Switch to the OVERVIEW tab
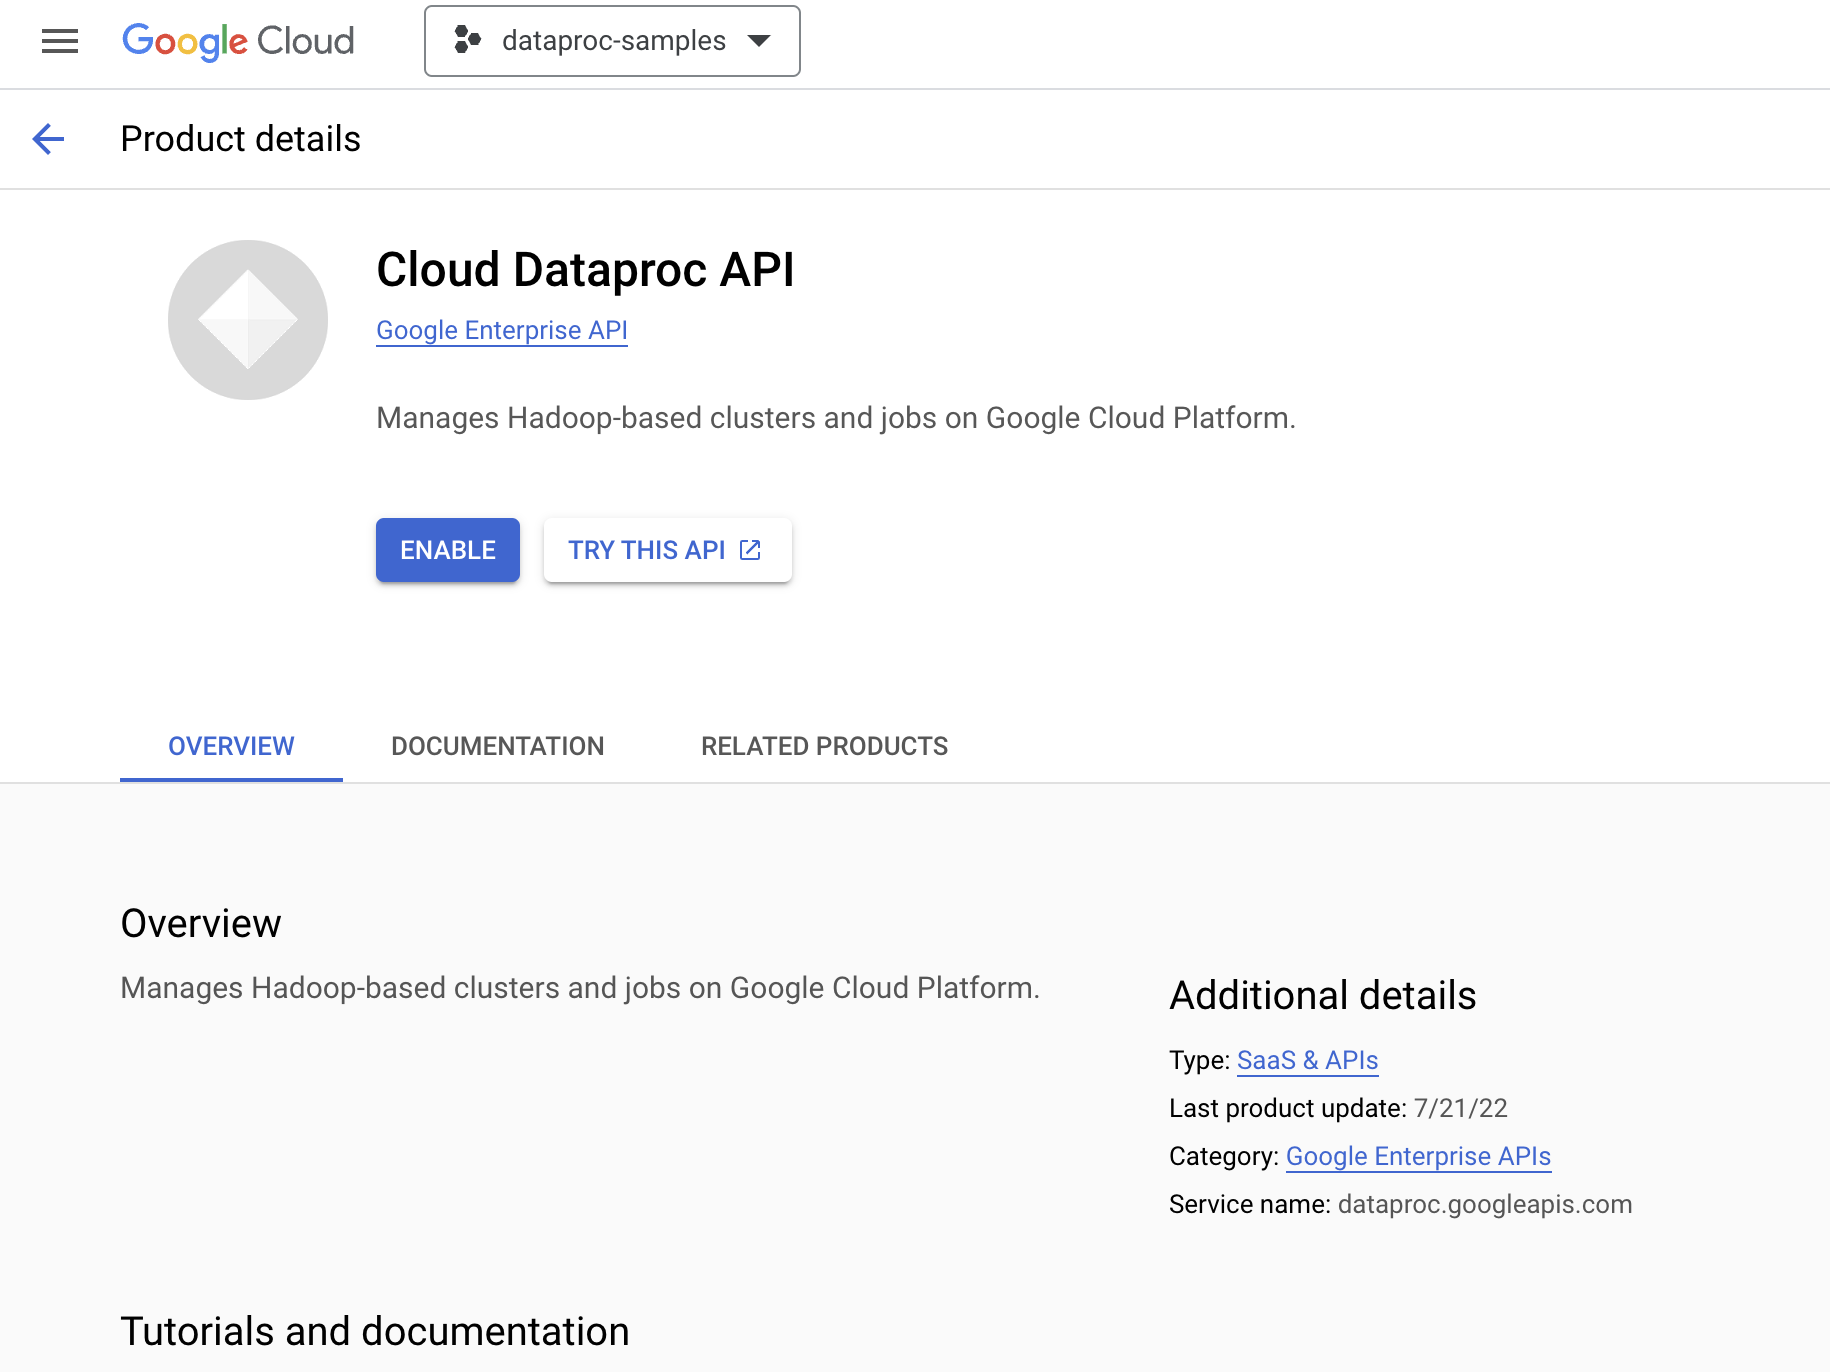The width and height of the screenshot is (1830, 1372). 231,746
